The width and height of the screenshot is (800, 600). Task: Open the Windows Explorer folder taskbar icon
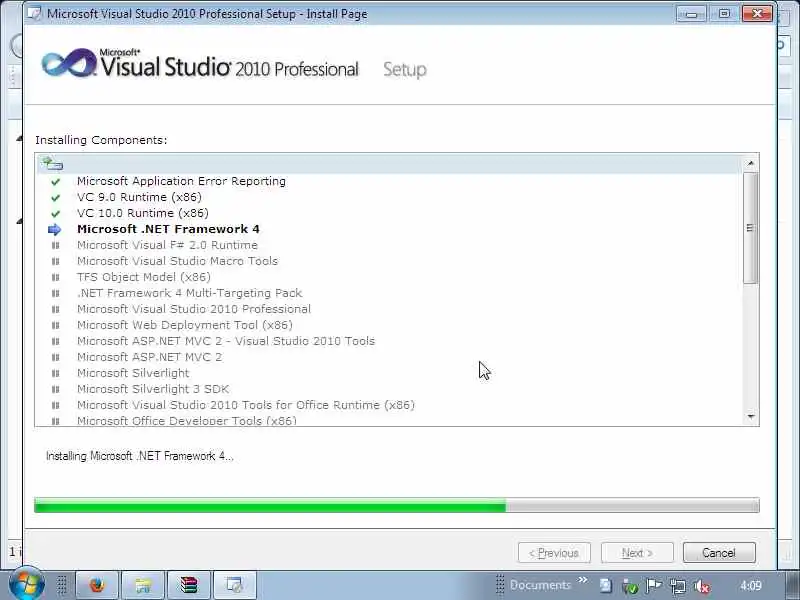tap(143, 585)
